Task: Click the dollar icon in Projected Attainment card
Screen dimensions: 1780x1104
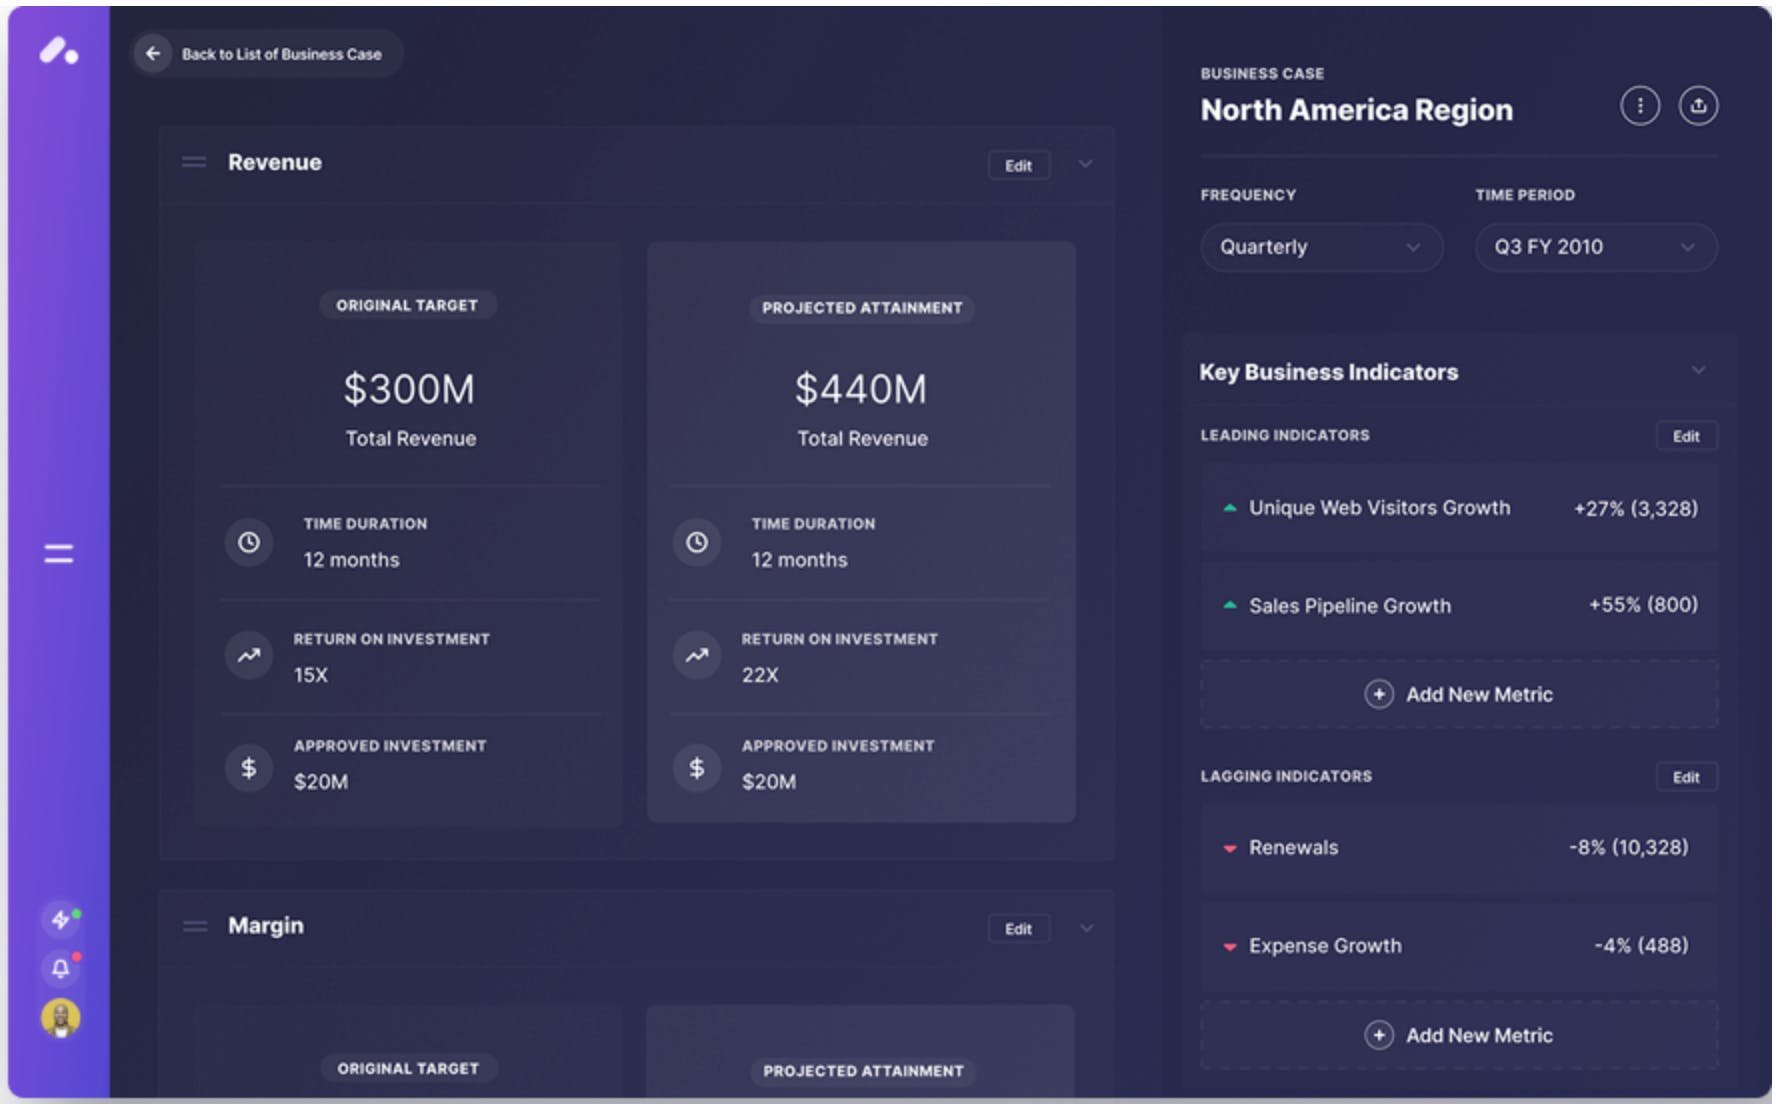Action: point(697,767)
